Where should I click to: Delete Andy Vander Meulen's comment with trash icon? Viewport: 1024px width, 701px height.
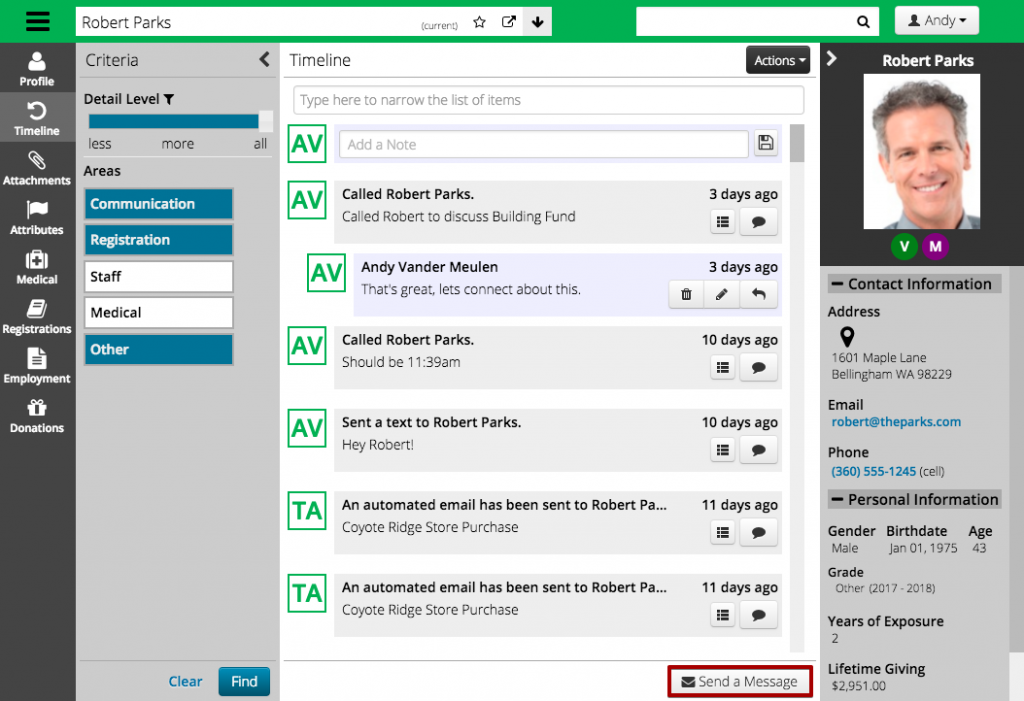pos(686,294)
